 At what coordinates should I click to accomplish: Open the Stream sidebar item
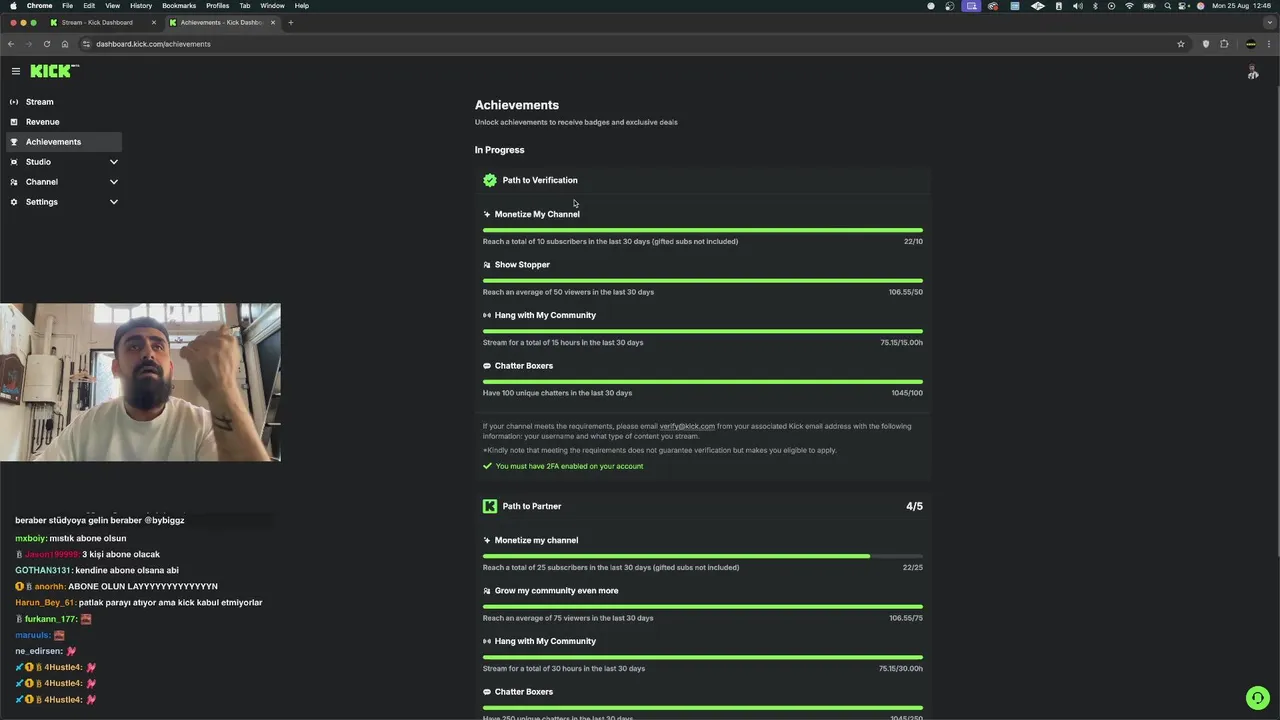point(64,102)
